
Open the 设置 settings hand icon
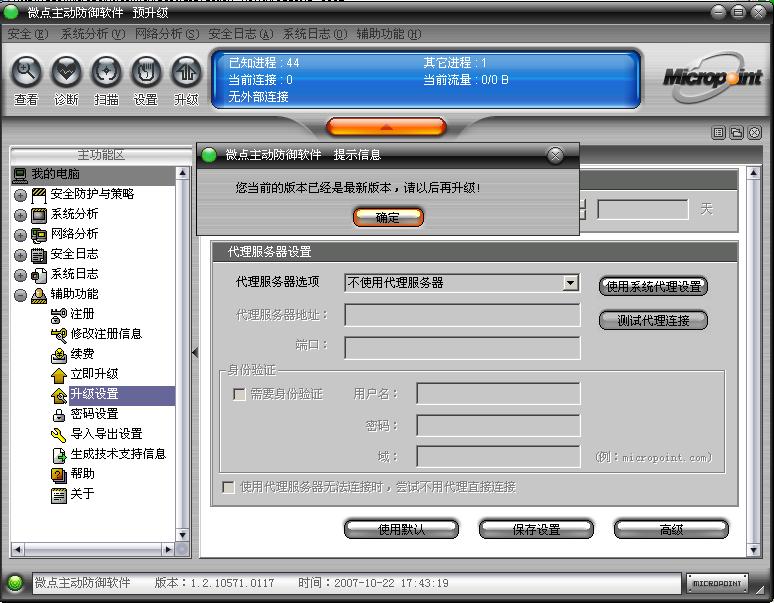146,72
